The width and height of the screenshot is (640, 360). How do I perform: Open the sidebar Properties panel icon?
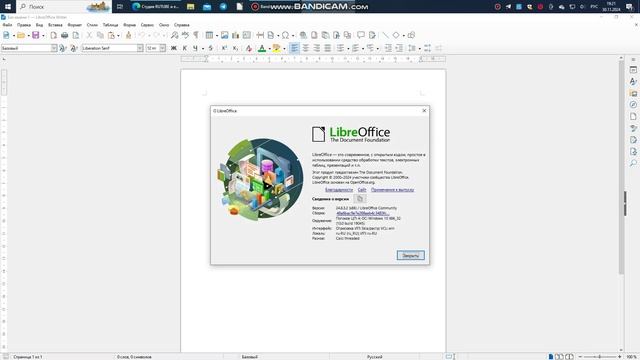tap(633, 70)
